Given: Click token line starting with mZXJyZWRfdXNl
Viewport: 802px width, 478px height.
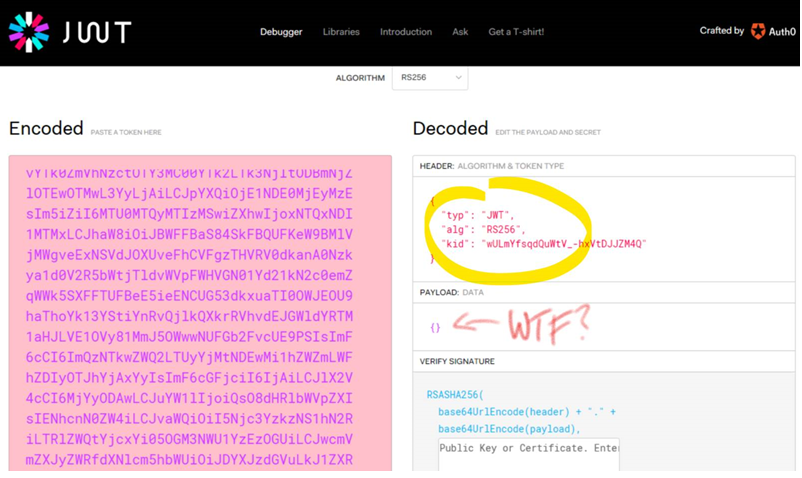Looking at the screenshot, I should point(189,460).
